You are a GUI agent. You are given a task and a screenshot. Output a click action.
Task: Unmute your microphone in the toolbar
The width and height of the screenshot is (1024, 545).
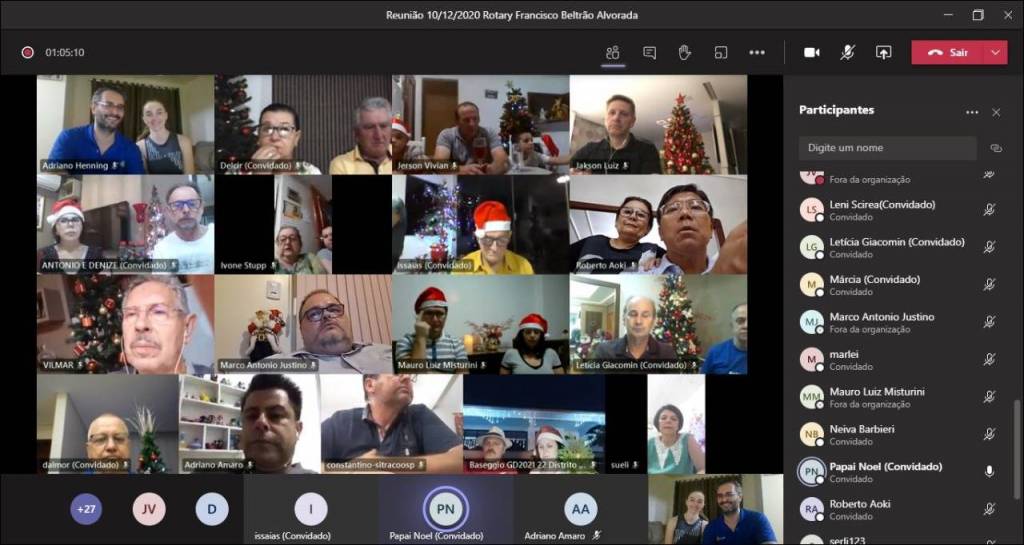tap(847, 52)
